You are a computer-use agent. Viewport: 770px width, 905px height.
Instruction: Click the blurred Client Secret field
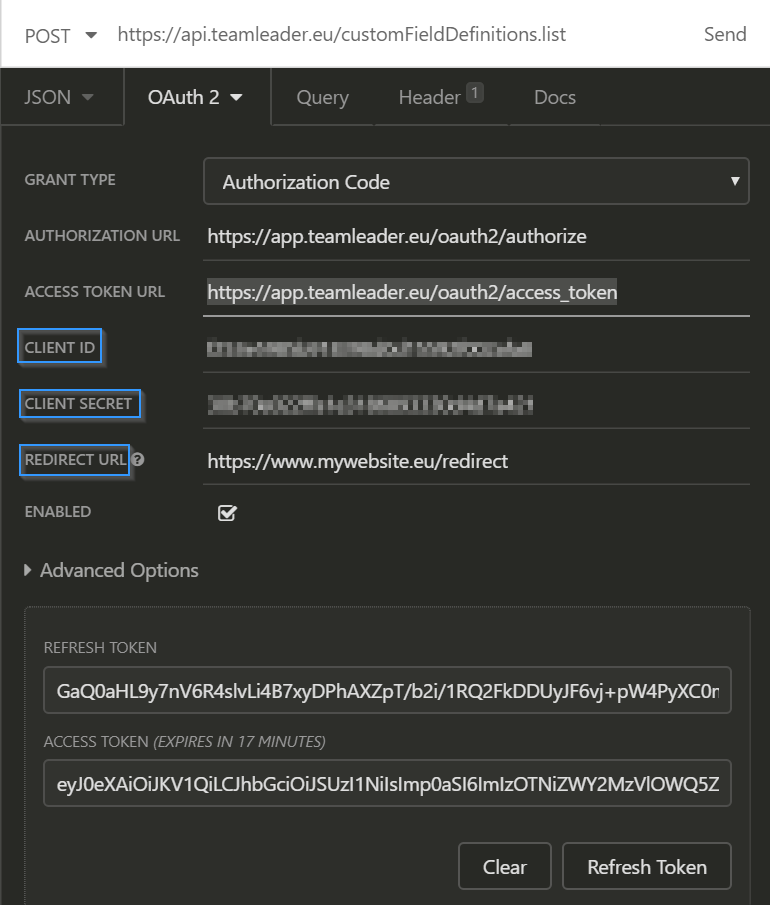pos(476,405)
